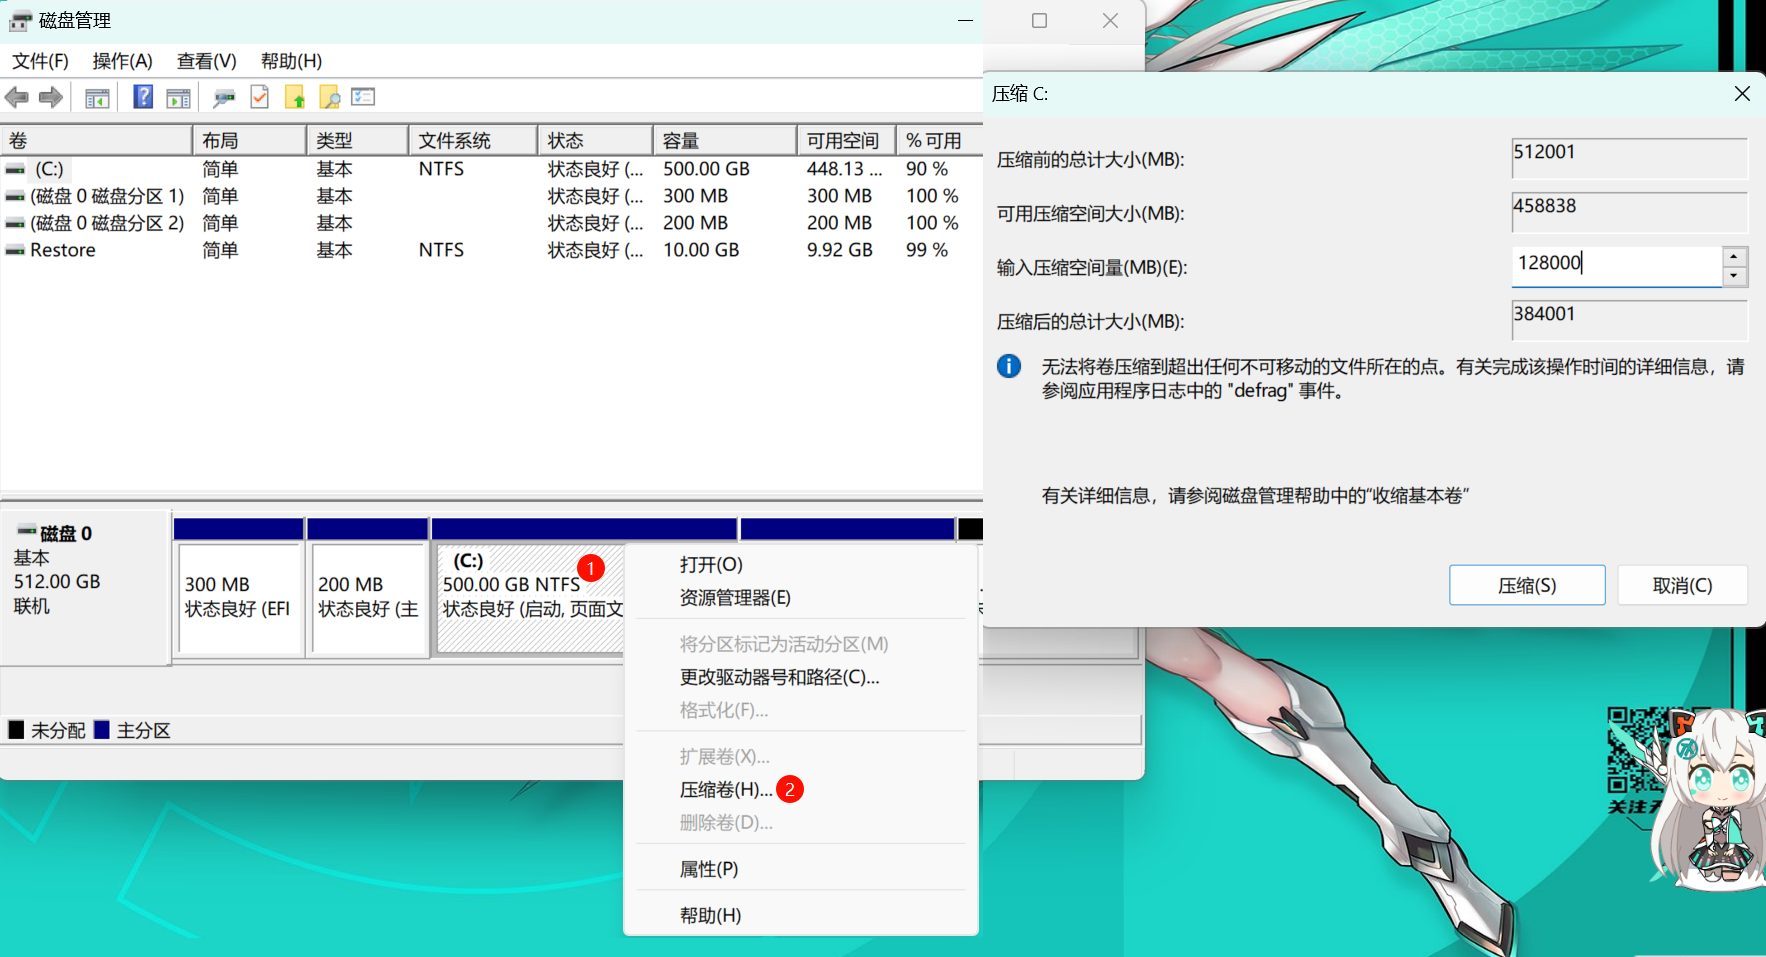The height and width of the screenshot is (957, 1766).
Task: Choose 更改驱动器号和路径(C)... from context menu
Action: (779, 678)
